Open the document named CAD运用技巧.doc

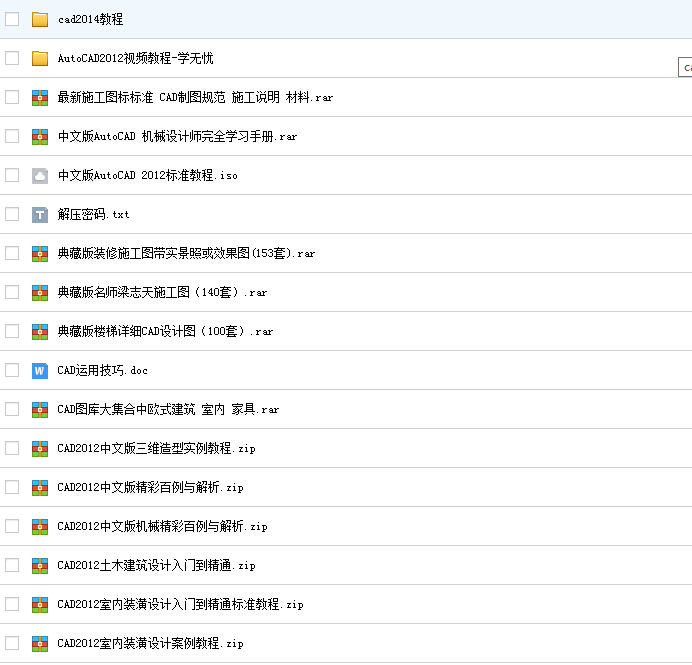coord(102,370)
